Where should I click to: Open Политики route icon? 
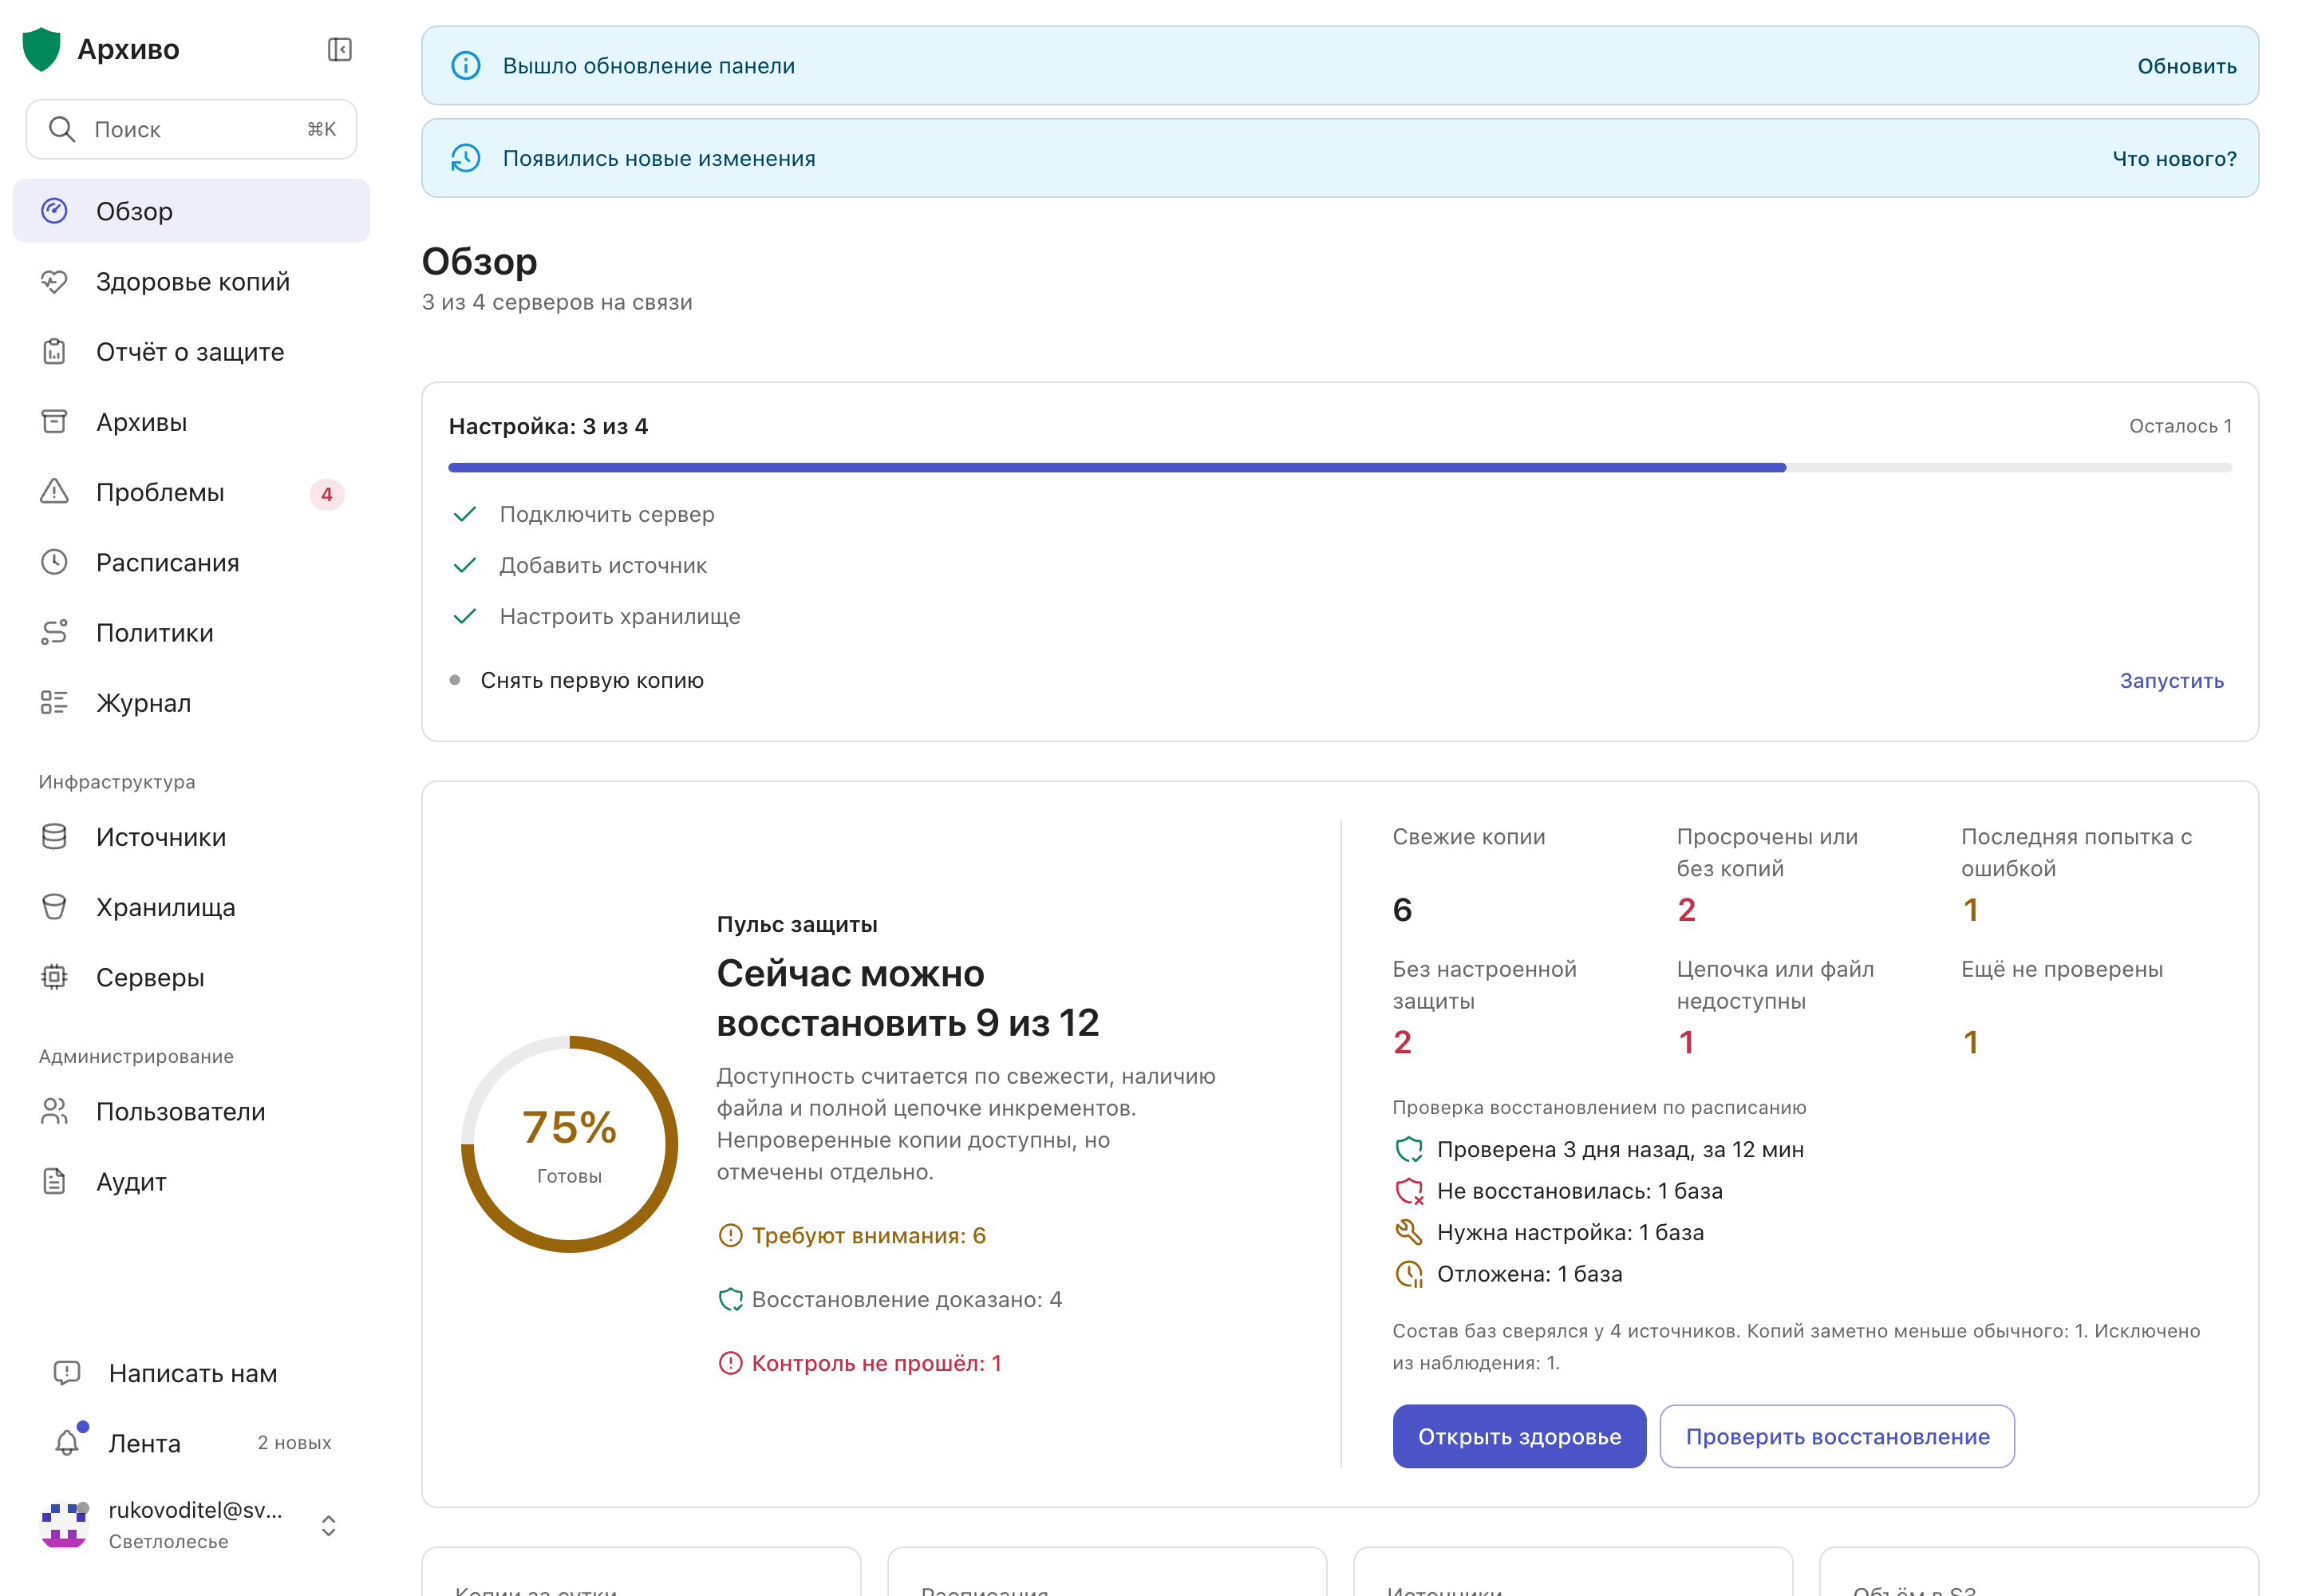(54, 632)
